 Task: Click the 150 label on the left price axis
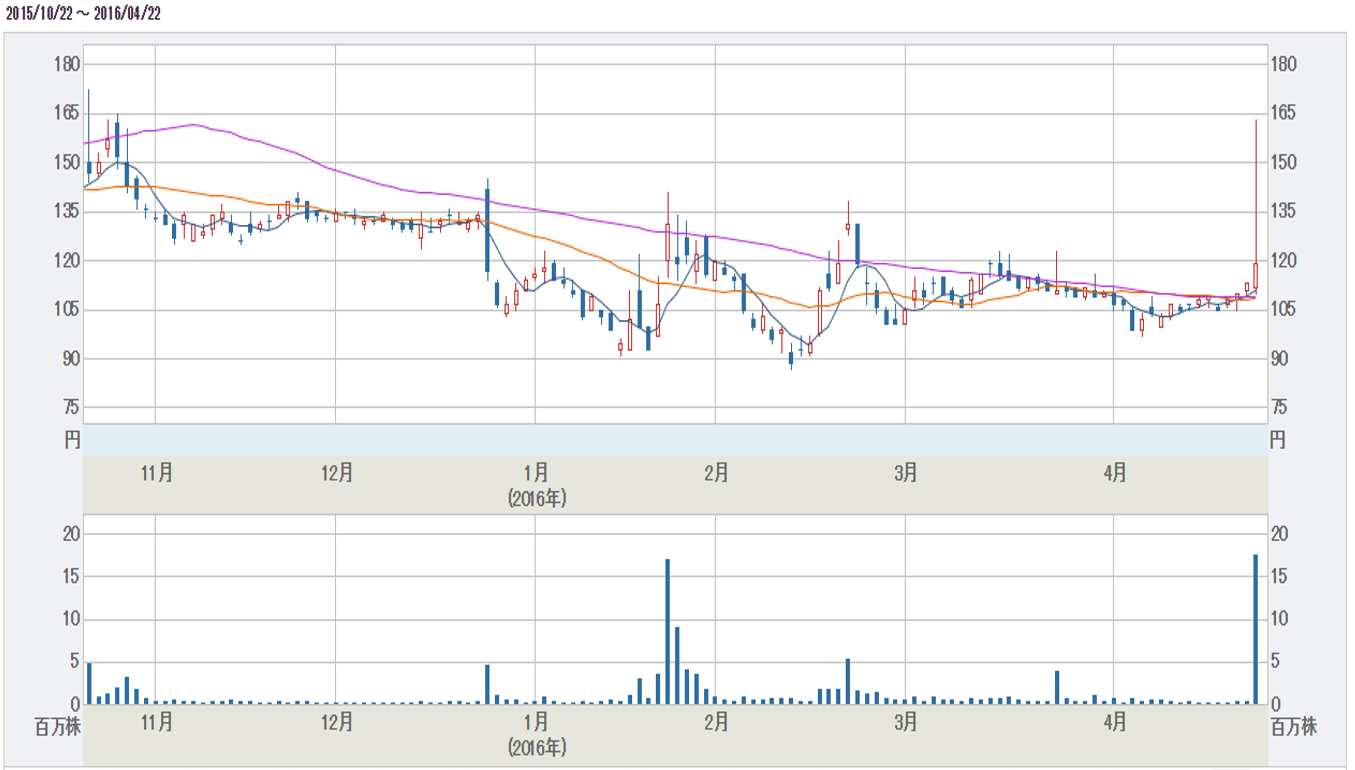pos(66,163)
